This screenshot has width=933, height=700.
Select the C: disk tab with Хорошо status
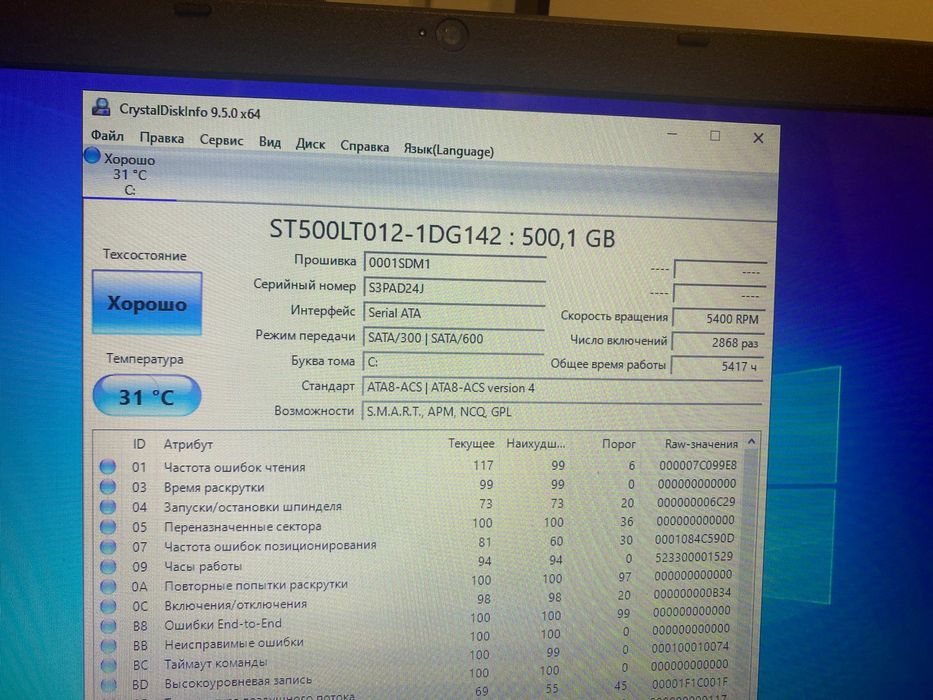click(130, 174)
